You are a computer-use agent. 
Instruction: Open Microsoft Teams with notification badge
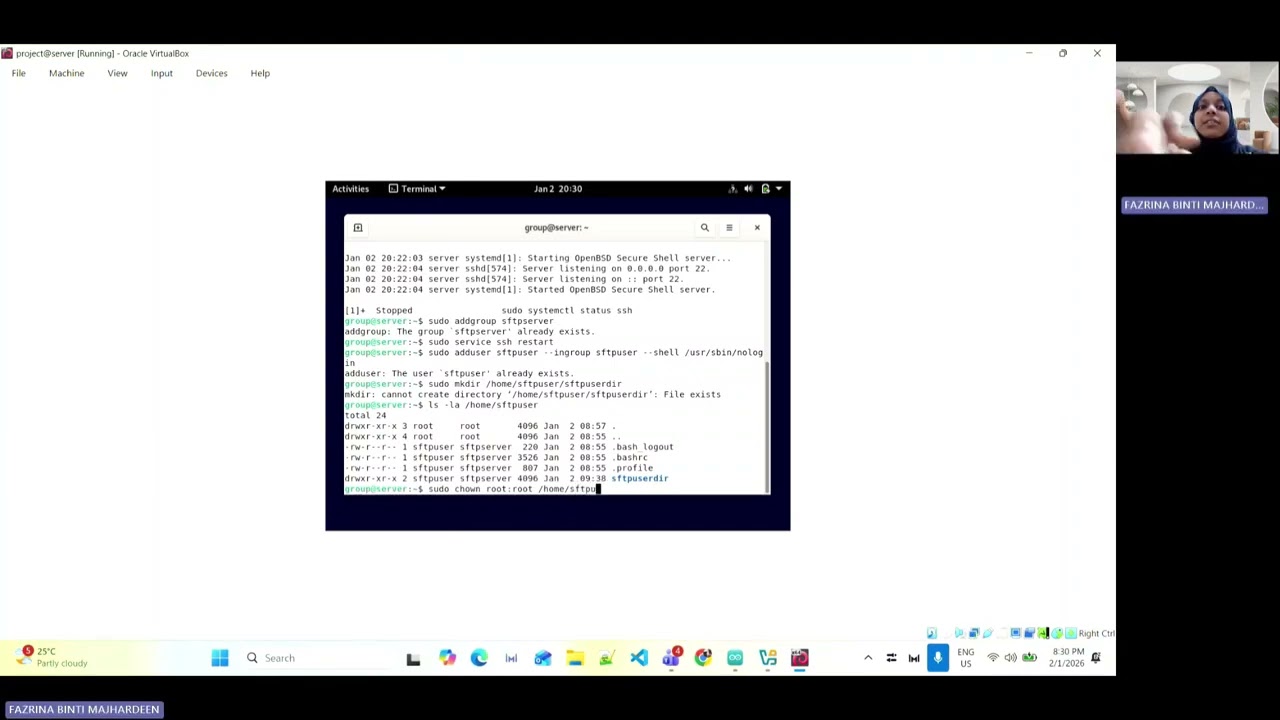pos(671,658)
